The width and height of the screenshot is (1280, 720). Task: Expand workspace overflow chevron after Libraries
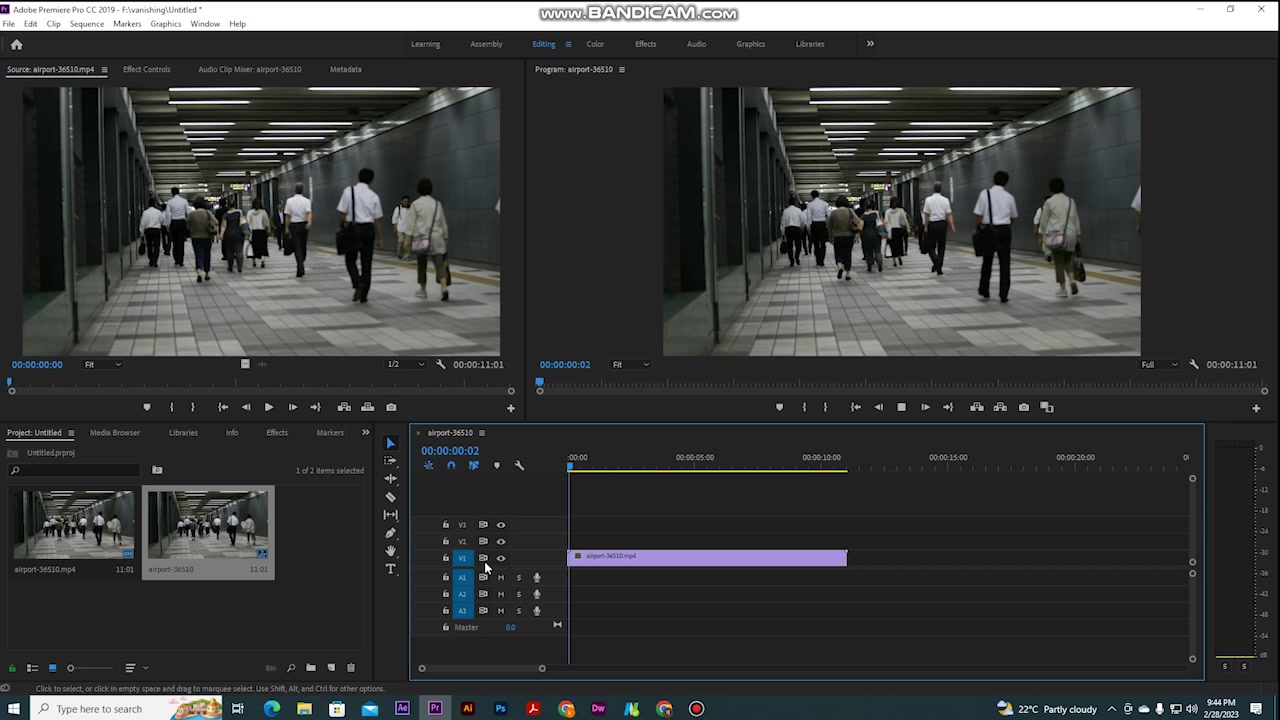point(870,44)
